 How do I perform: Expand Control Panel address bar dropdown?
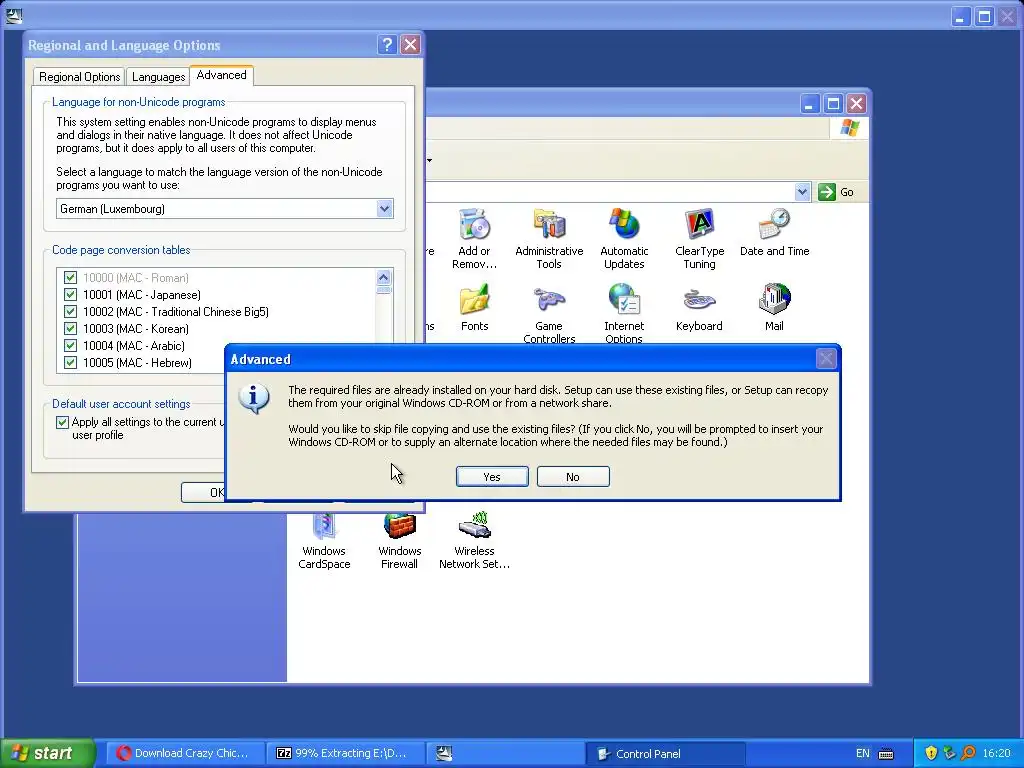click(x=802, y=192)
